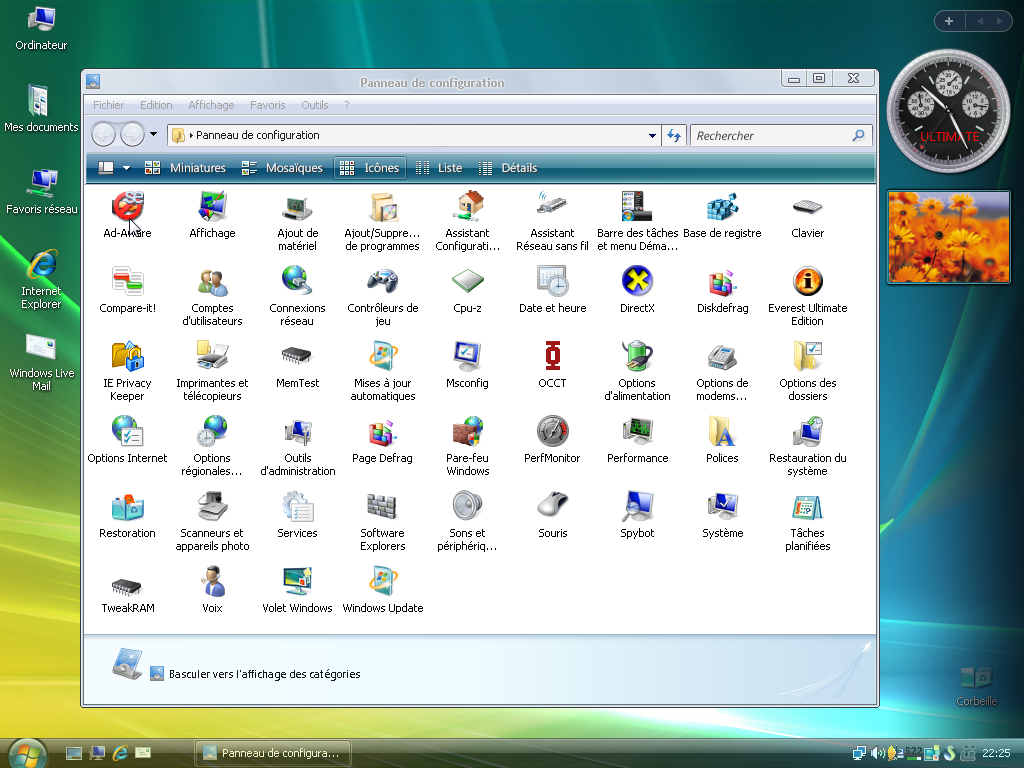1024x768 pixels.
Task: Open the Favoris menu
Action: click(268, 105)
